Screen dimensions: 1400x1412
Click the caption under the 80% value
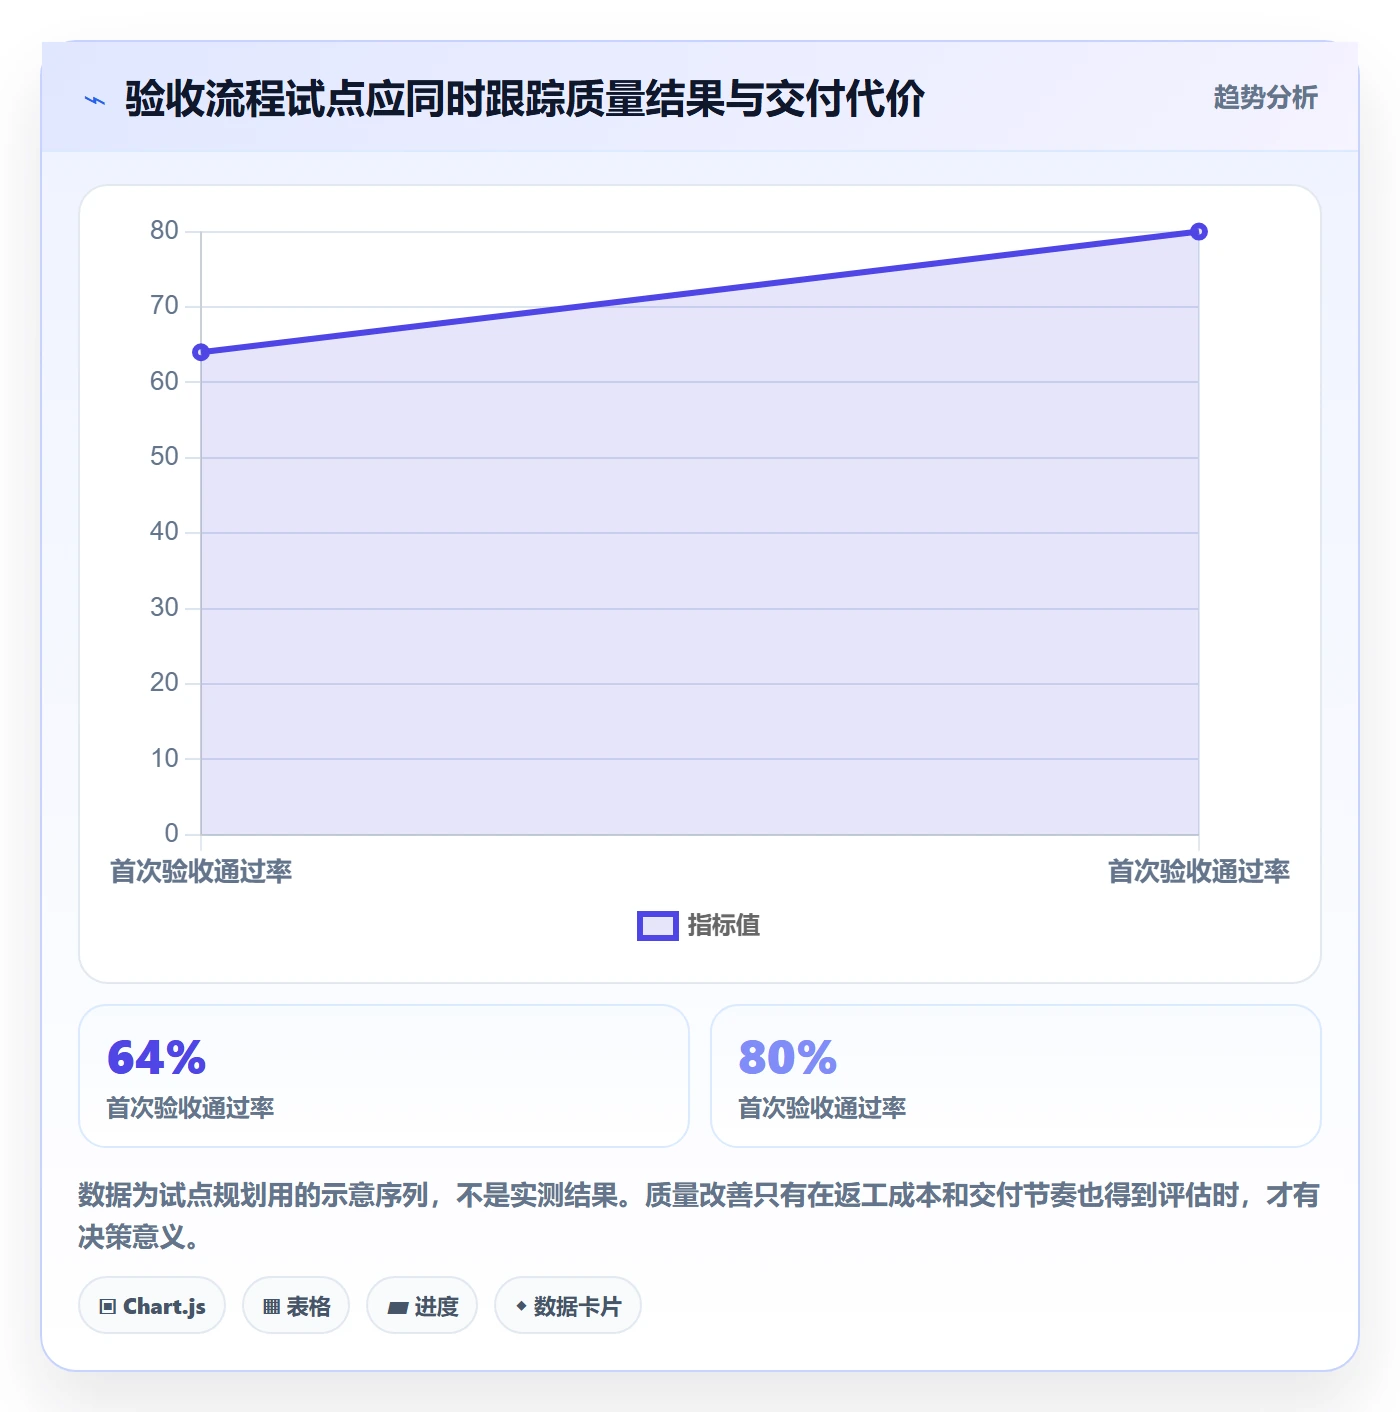[822, 1108]
